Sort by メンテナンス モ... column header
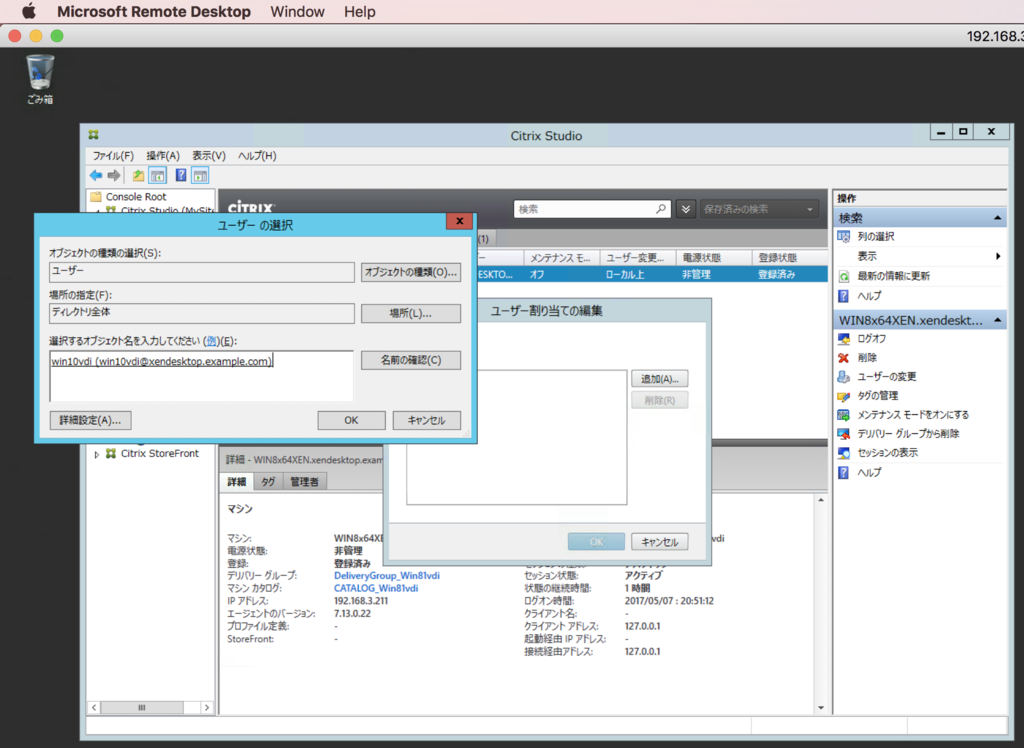 click(560, 258)
